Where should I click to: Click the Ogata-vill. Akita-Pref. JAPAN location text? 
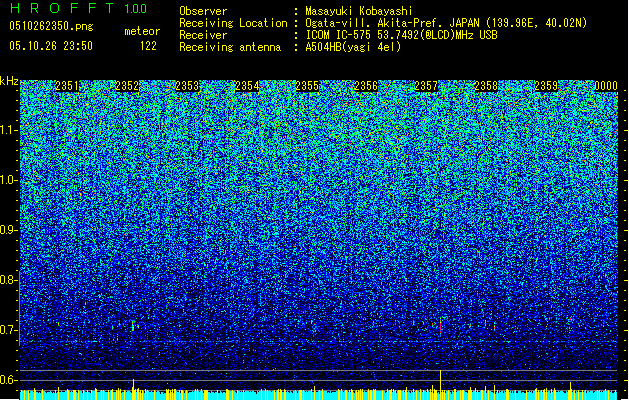click(x=446, y=23)
